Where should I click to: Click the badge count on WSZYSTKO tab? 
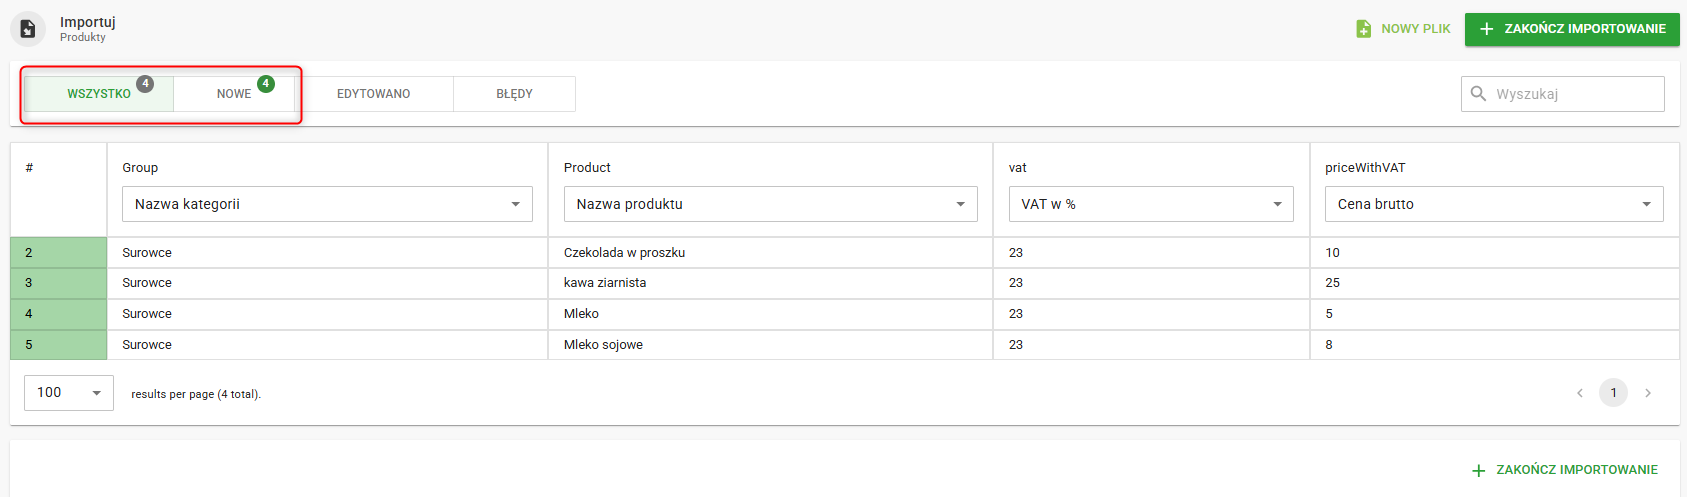click(145, 84)
